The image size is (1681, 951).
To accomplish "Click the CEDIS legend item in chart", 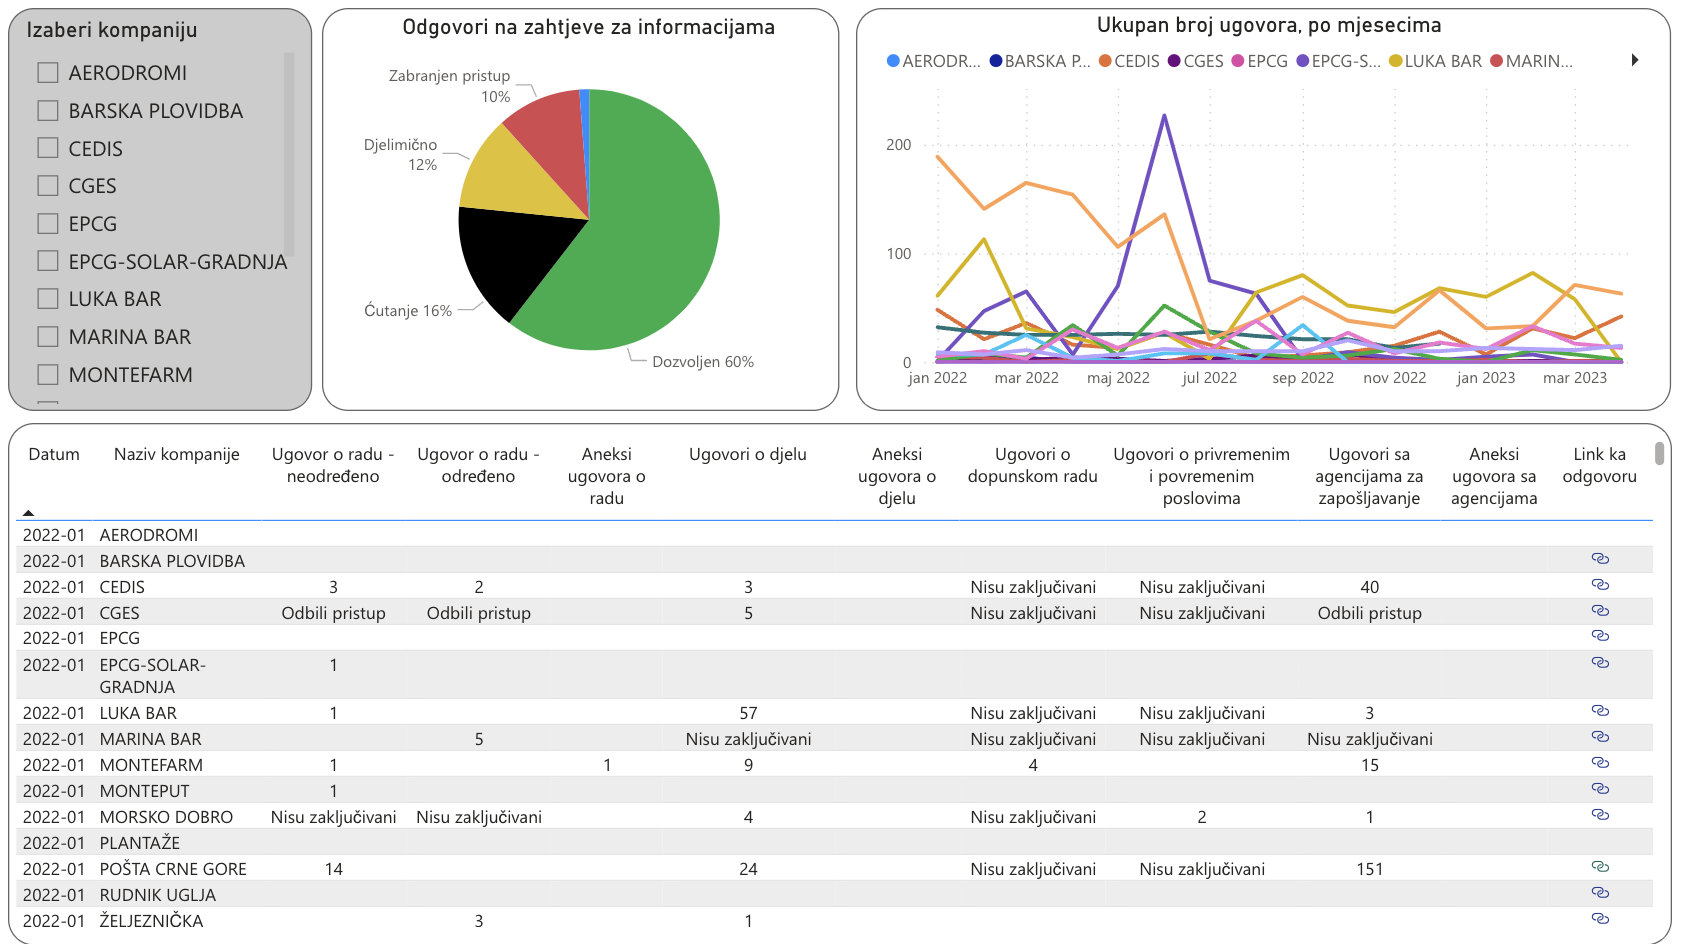I will pyautogui.click(x=1129, y=61).
